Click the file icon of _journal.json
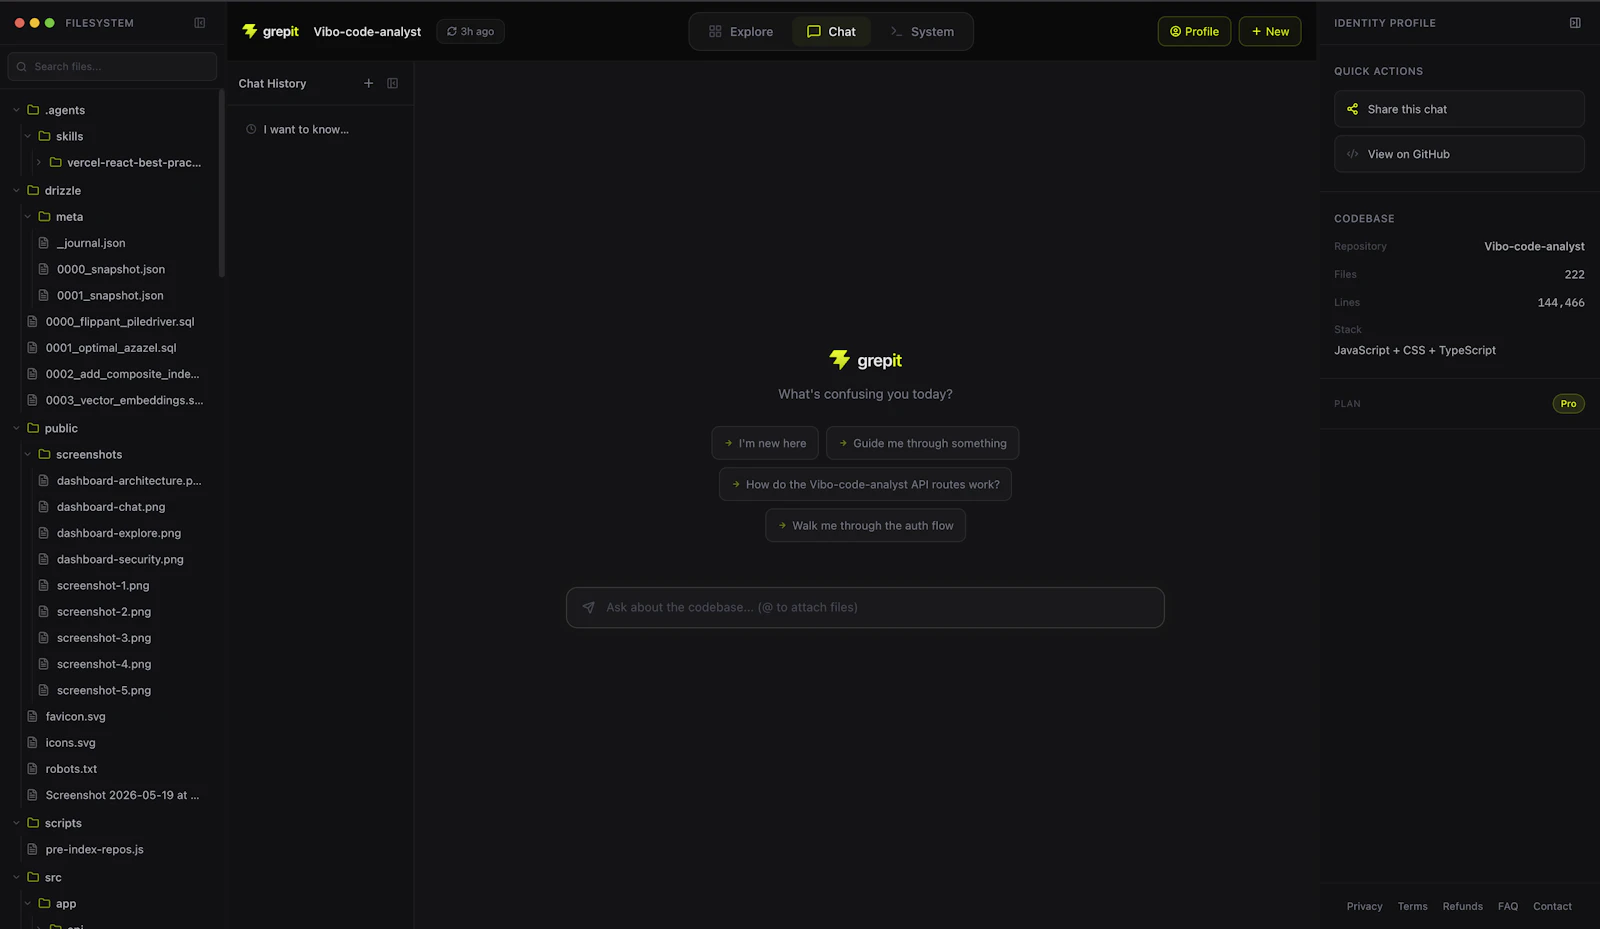The image size is (1600, 929). (x=43, y=243)
